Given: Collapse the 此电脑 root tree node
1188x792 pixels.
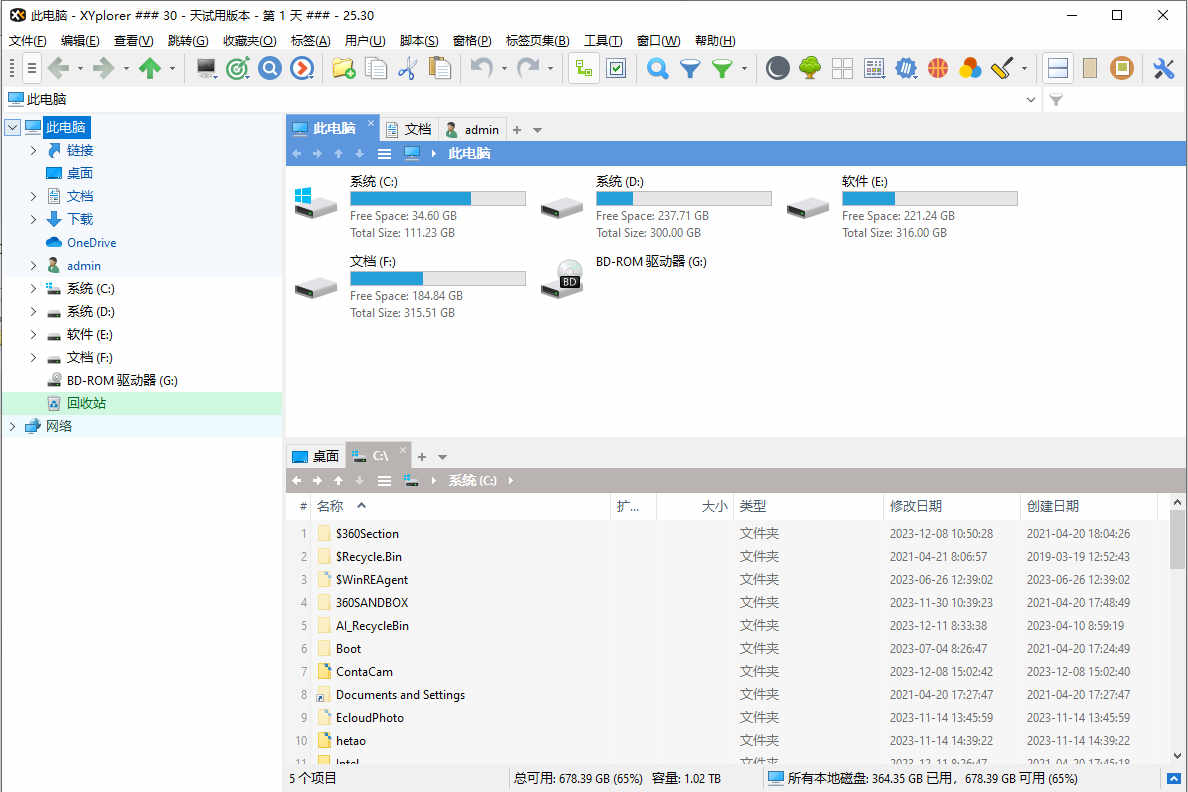Looking at the screenshot, I should (x=12, y=128).
